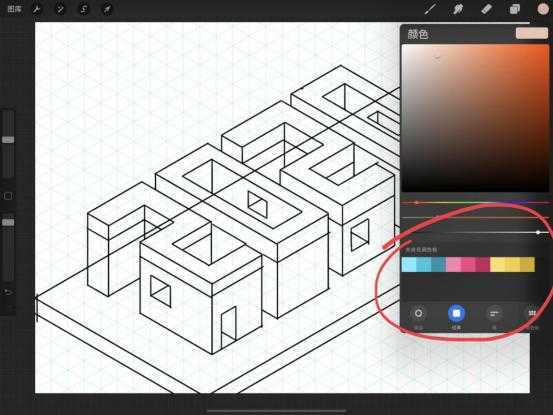Click the brightness slider with white handle
553x415 pixels.
(475, 232)
